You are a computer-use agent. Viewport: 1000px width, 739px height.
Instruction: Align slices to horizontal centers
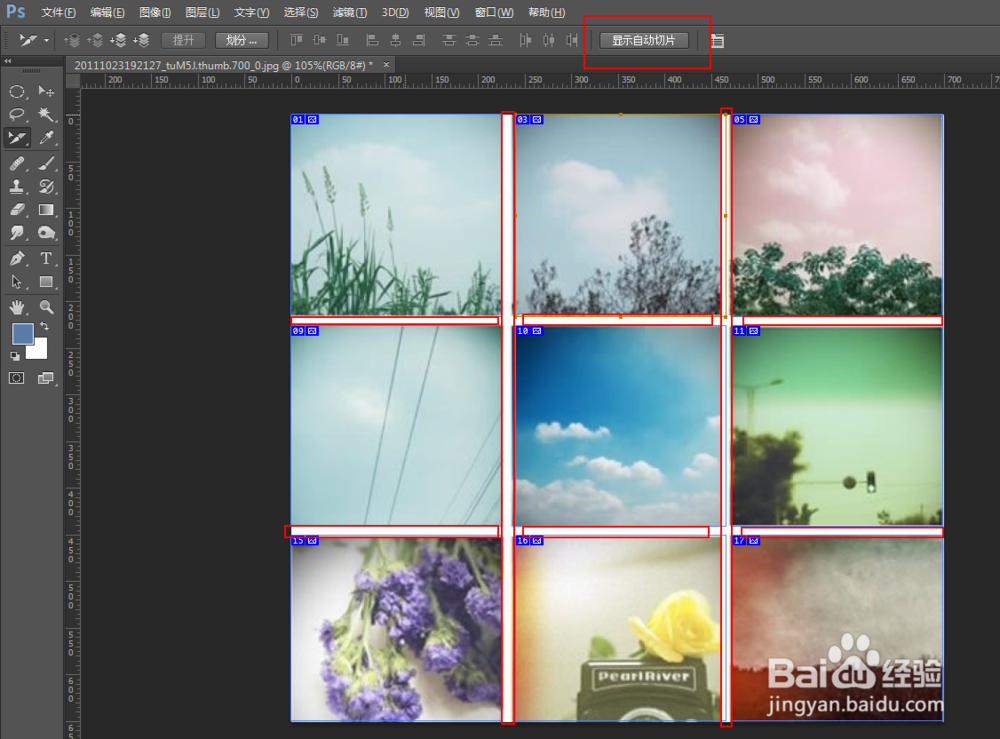point(395,41)
